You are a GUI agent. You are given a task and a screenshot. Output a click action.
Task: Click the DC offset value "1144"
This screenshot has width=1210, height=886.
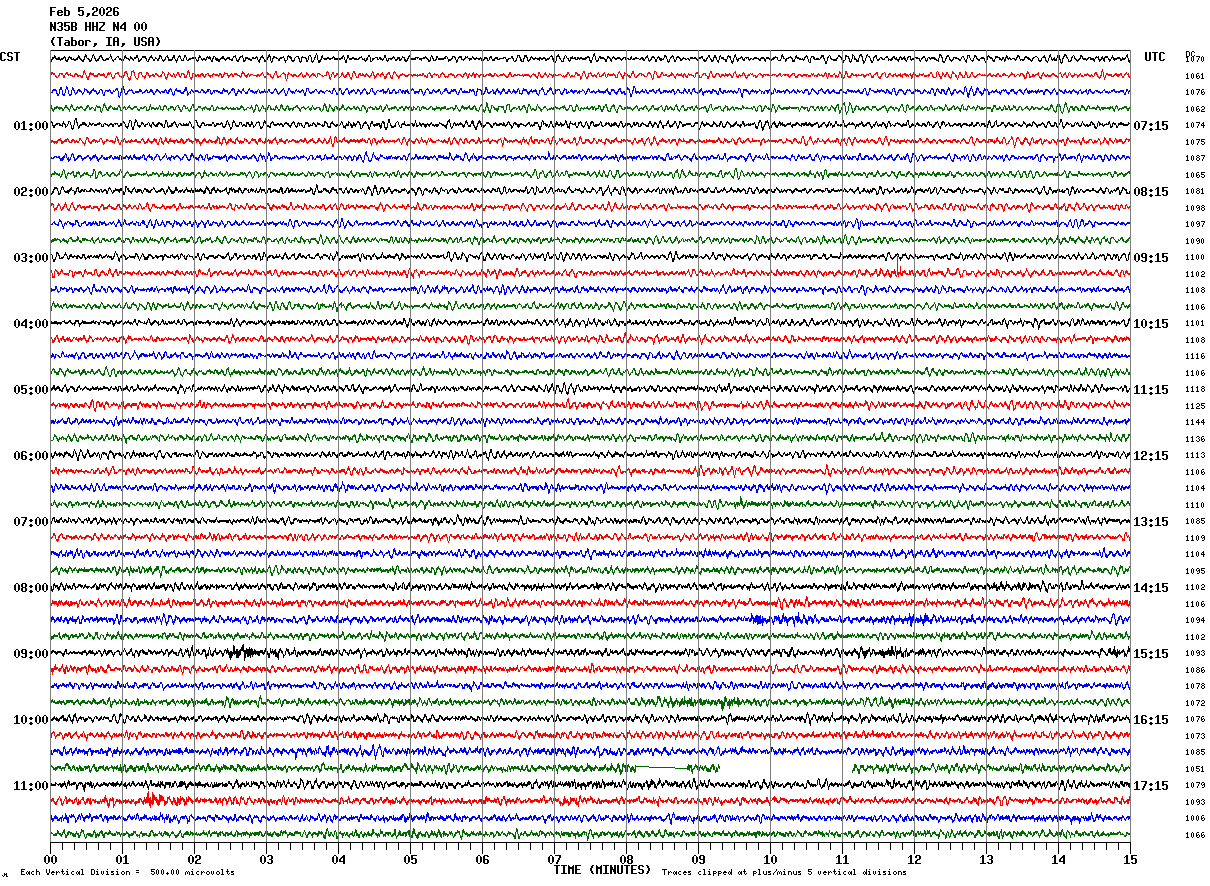1195,423
